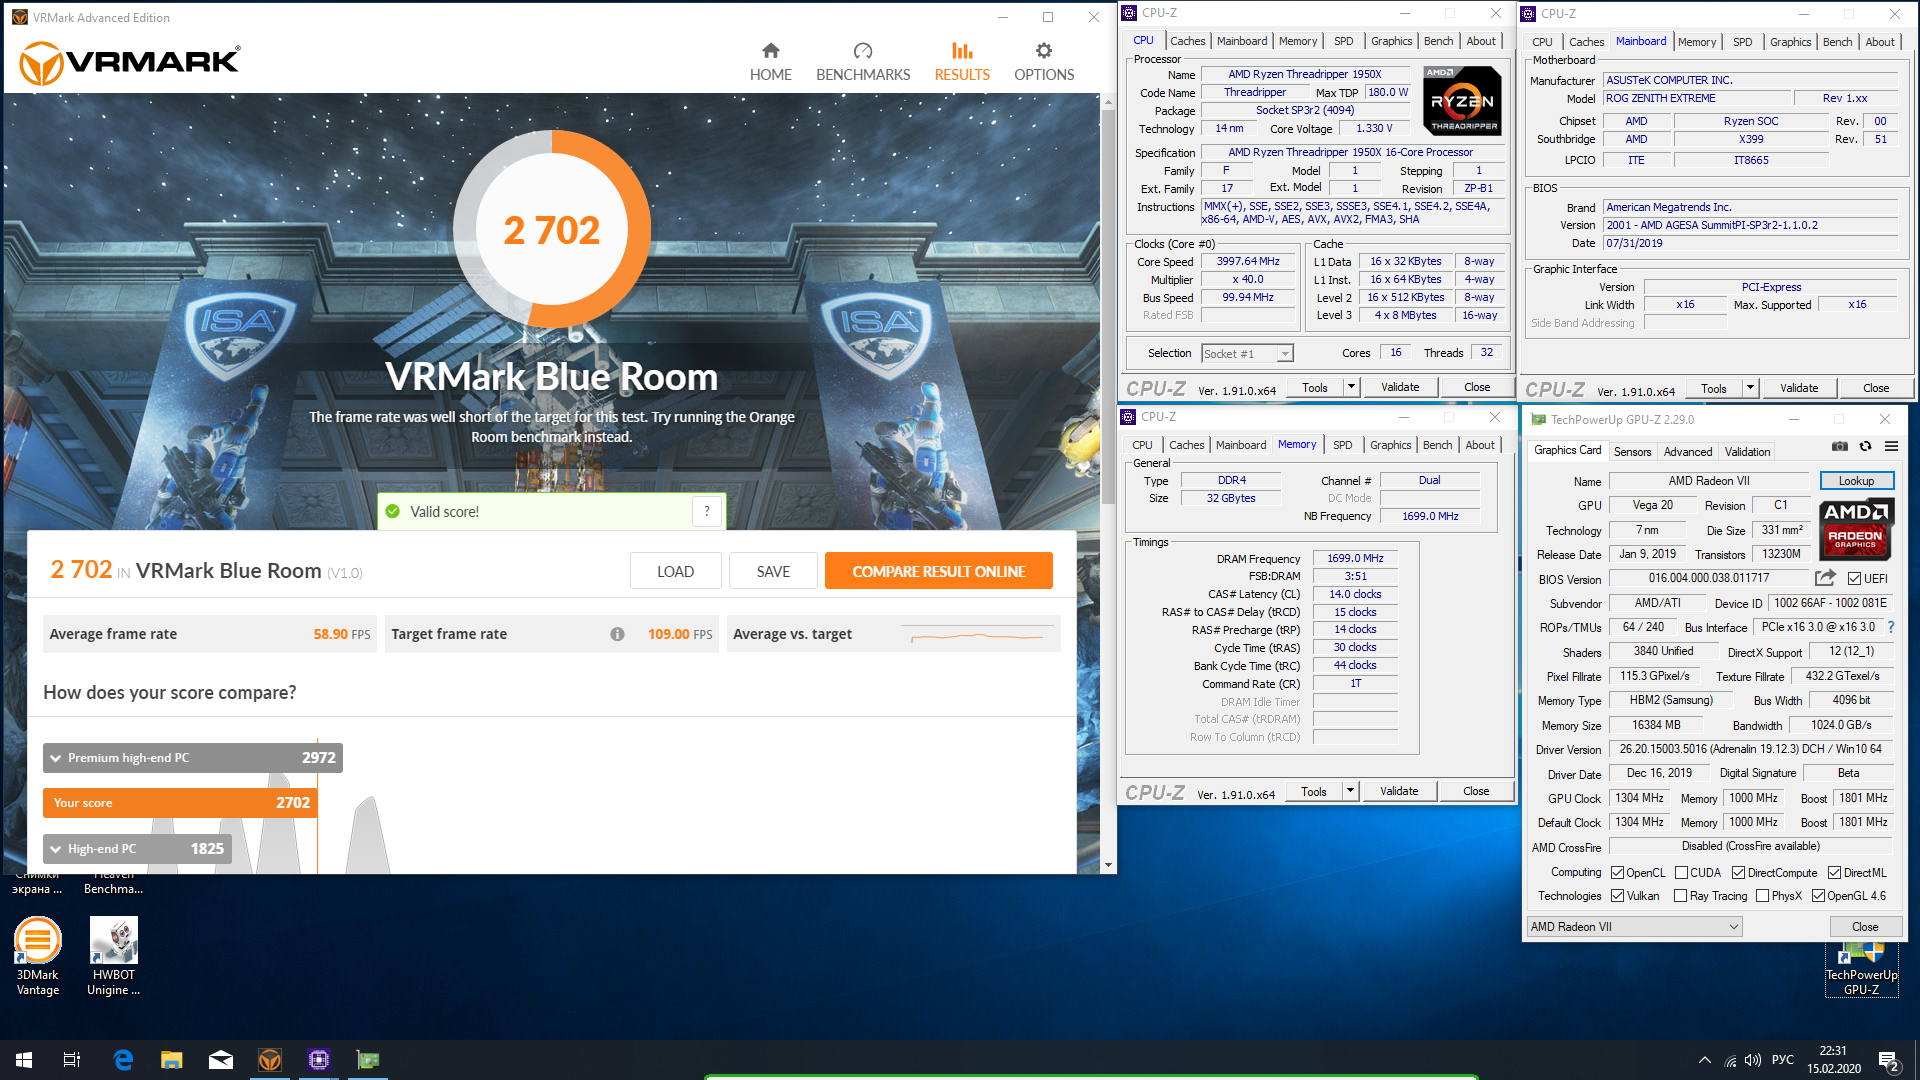Switch to the Advanced tab in GPU-Z
The width and height of the screenshot is (1920, 1080).
click(x=1687, y=452)
